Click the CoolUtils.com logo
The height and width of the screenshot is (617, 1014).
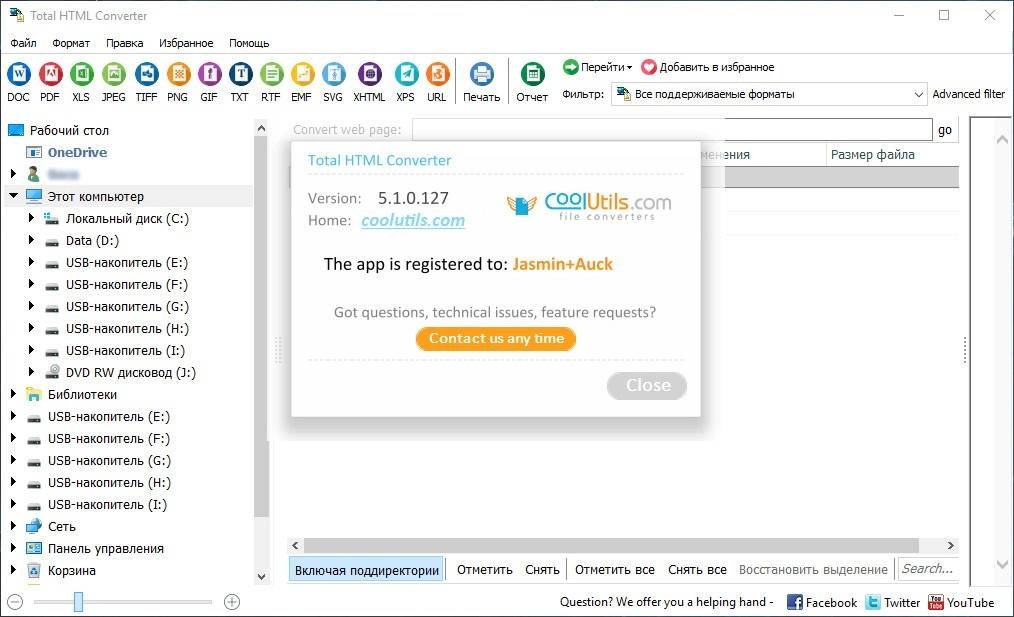point(589,206)
